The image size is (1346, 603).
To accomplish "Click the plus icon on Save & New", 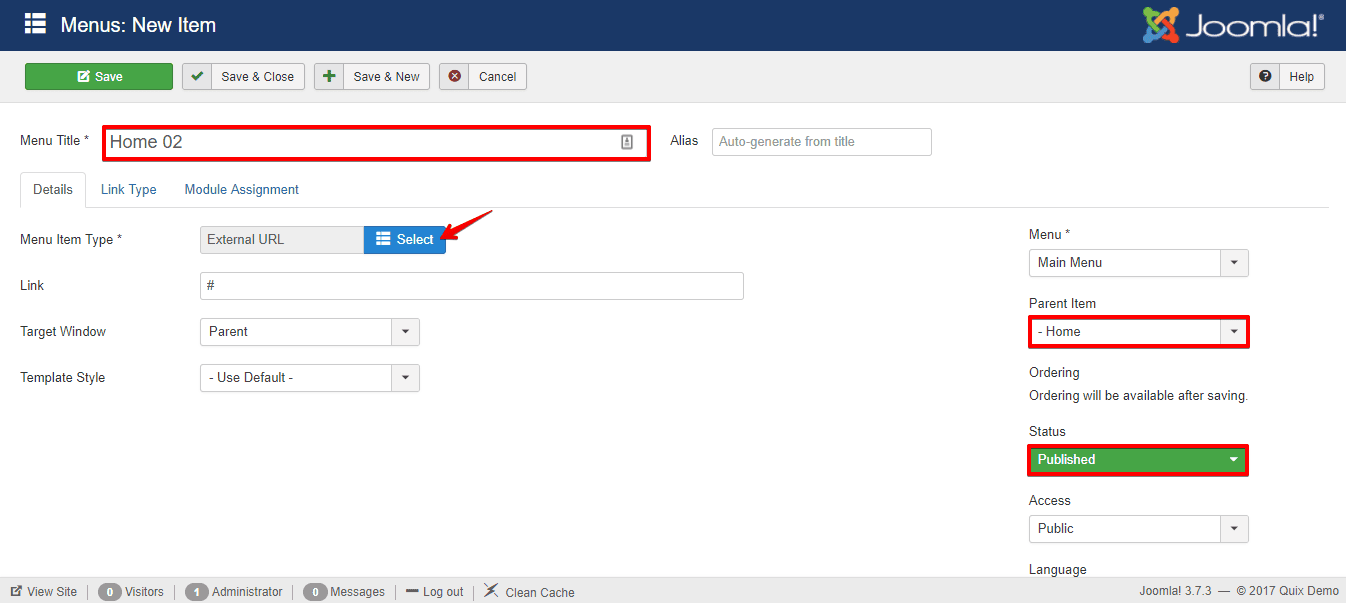I will pos(330,76).
